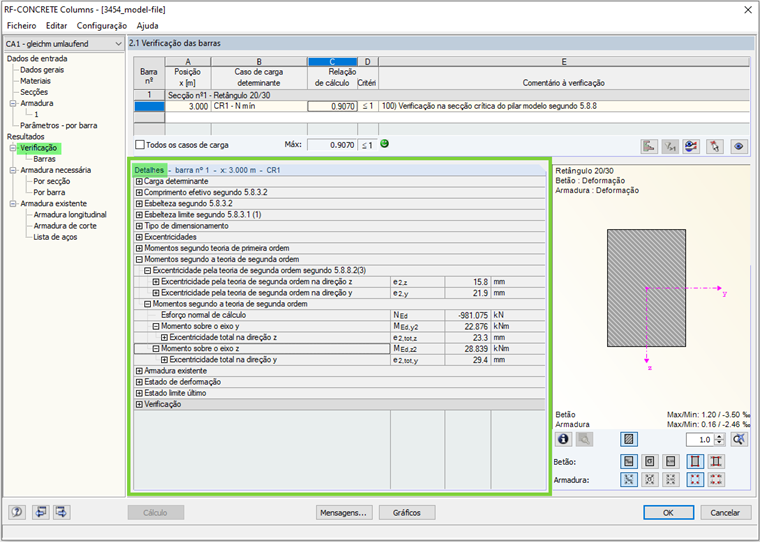Click the 'Secção nº1 - Retângulo 20/30' row
Image resolution: width=760 pixels, height=542 pixels.
point(457,95)
